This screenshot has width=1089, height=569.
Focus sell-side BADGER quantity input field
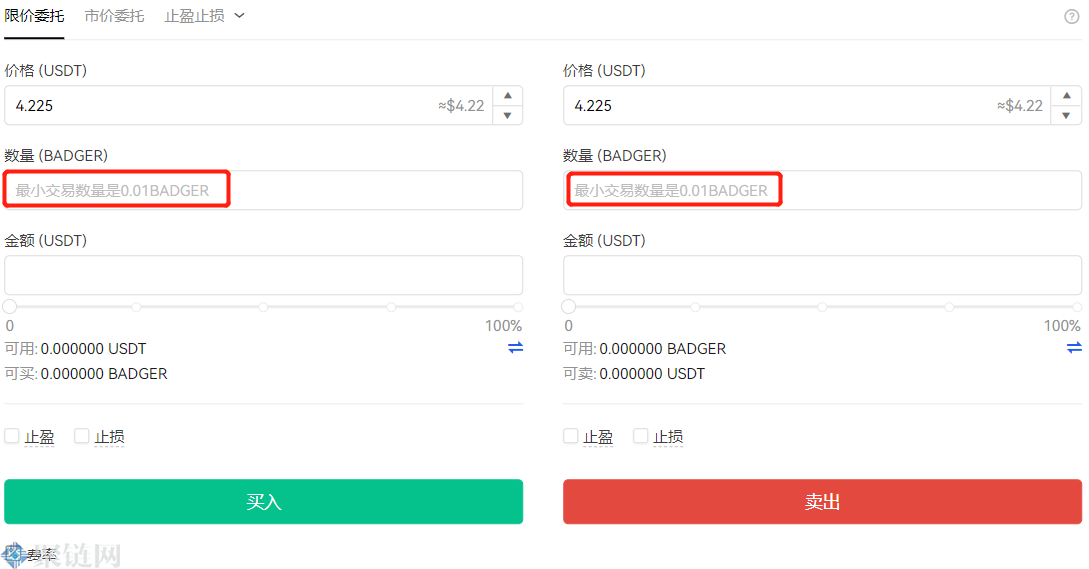(x=822, y=190)
